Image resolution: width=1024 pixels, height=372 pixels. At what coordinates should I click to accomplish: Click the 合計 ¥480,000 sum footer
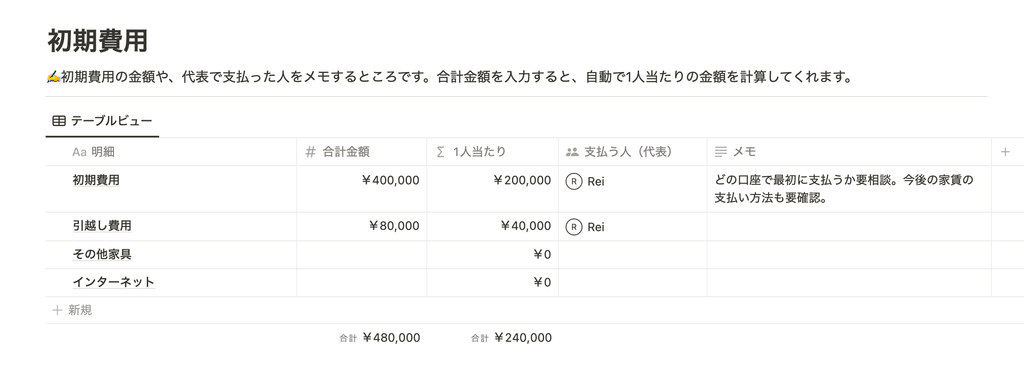tap(379, 337)
